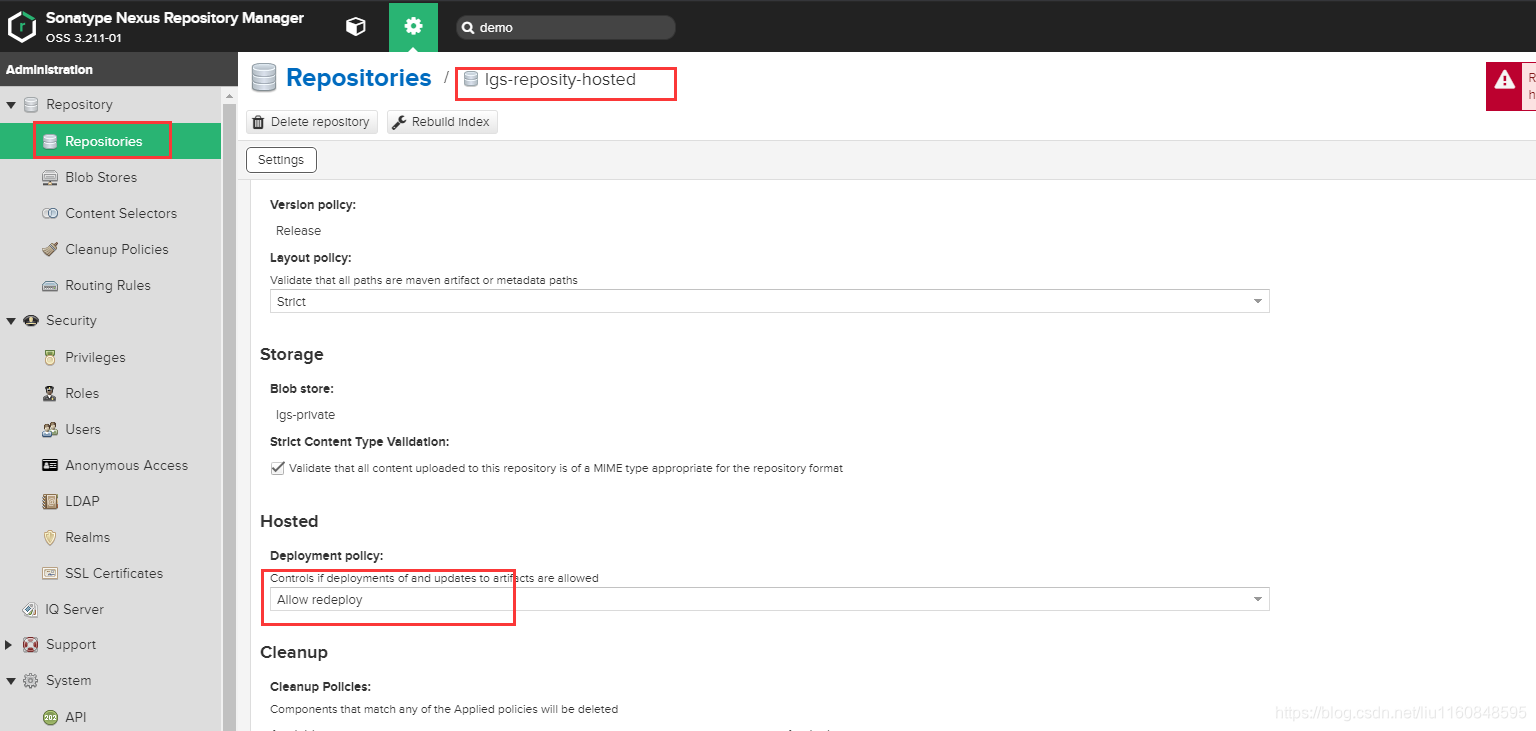Open the Browse cube icon
This screenshot has width=1536, height=731.
(x=355, y=27)
